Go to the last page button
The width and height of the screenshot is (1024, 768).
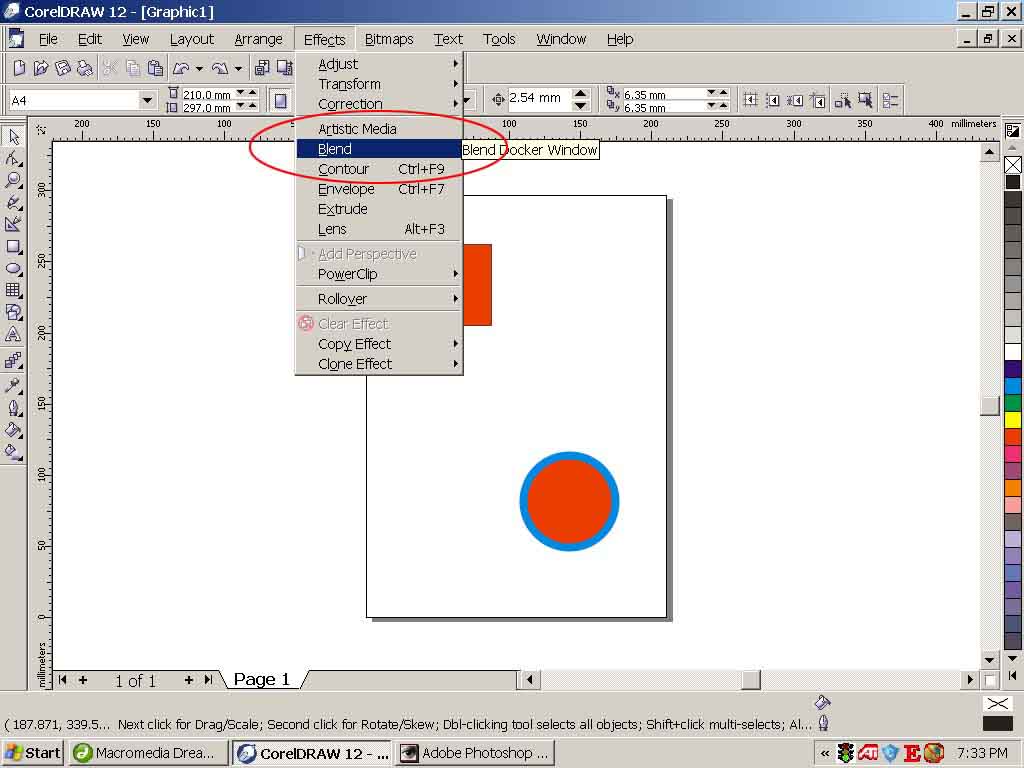point(208,680)
